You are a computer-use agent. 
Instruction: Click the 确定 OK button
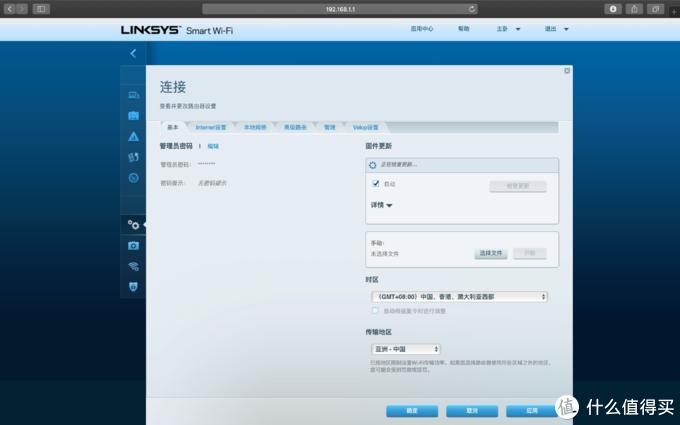coord(412,411)
